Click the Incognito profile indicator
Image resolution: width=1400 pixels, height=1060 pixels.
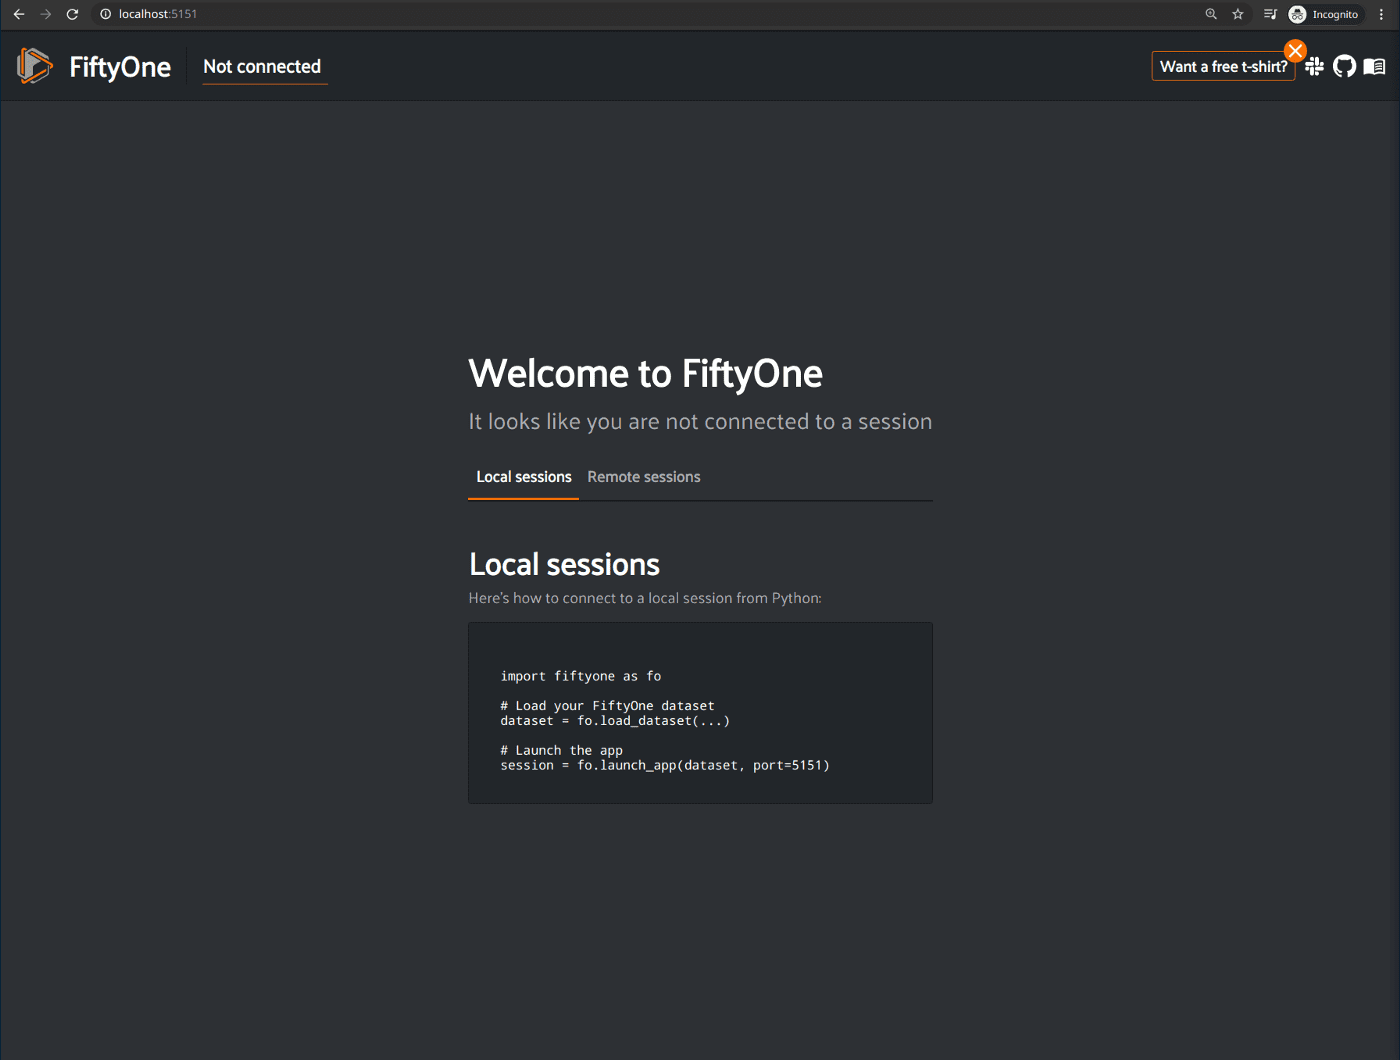pos(1324,14)
